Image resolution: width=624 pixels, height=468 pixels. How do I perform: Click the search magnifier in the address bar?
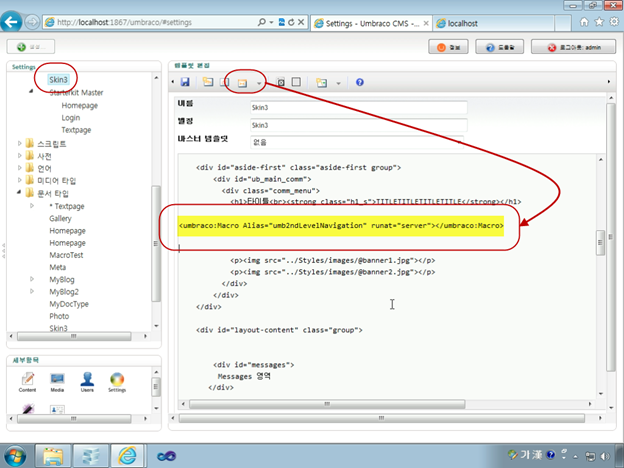tap(261, 22)
